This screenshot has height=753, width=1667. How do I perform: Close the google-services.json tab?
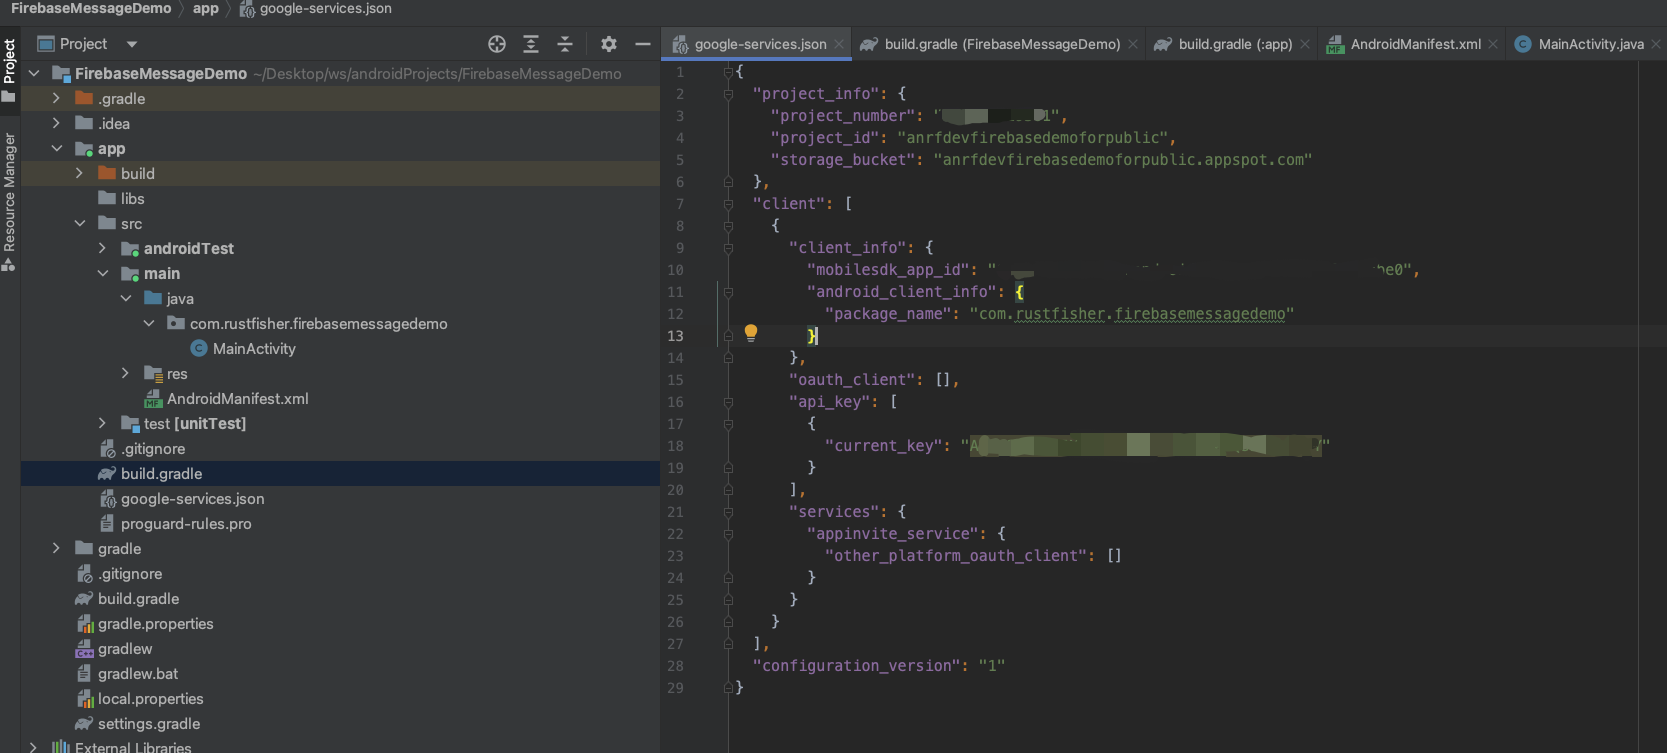coord(839,44)
